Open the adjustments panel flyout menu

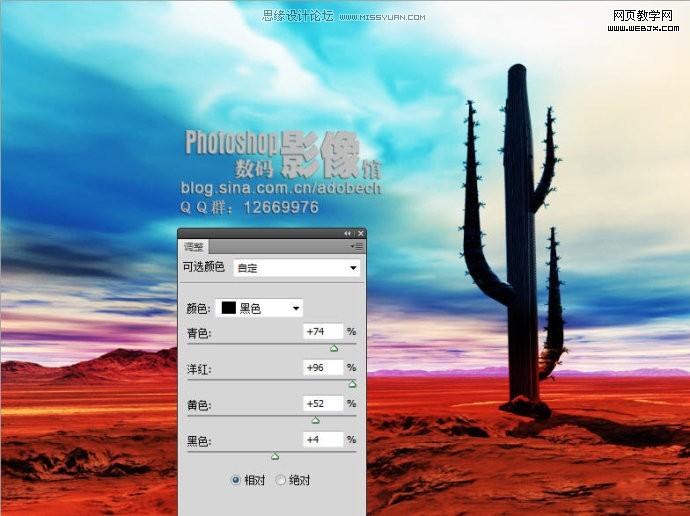(357, 247)
